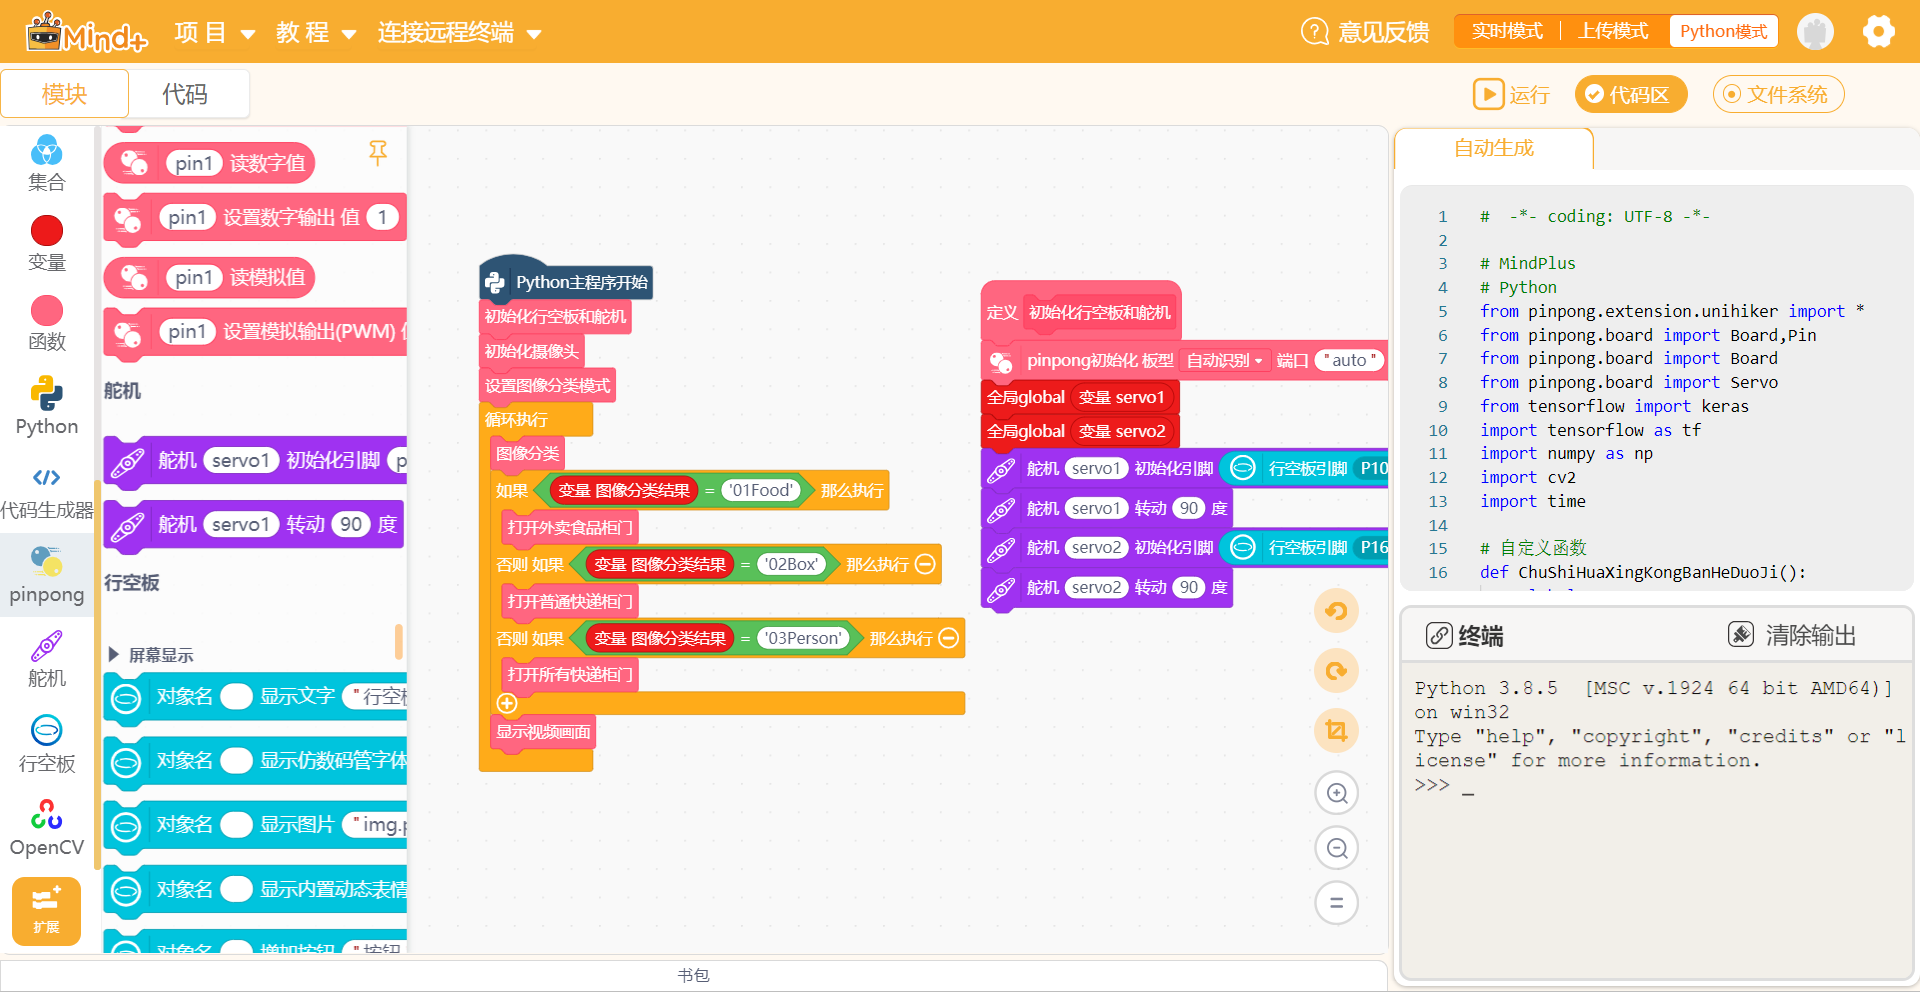
Task: Open the OpenCV block category
Action: click(x=47, y=828)
